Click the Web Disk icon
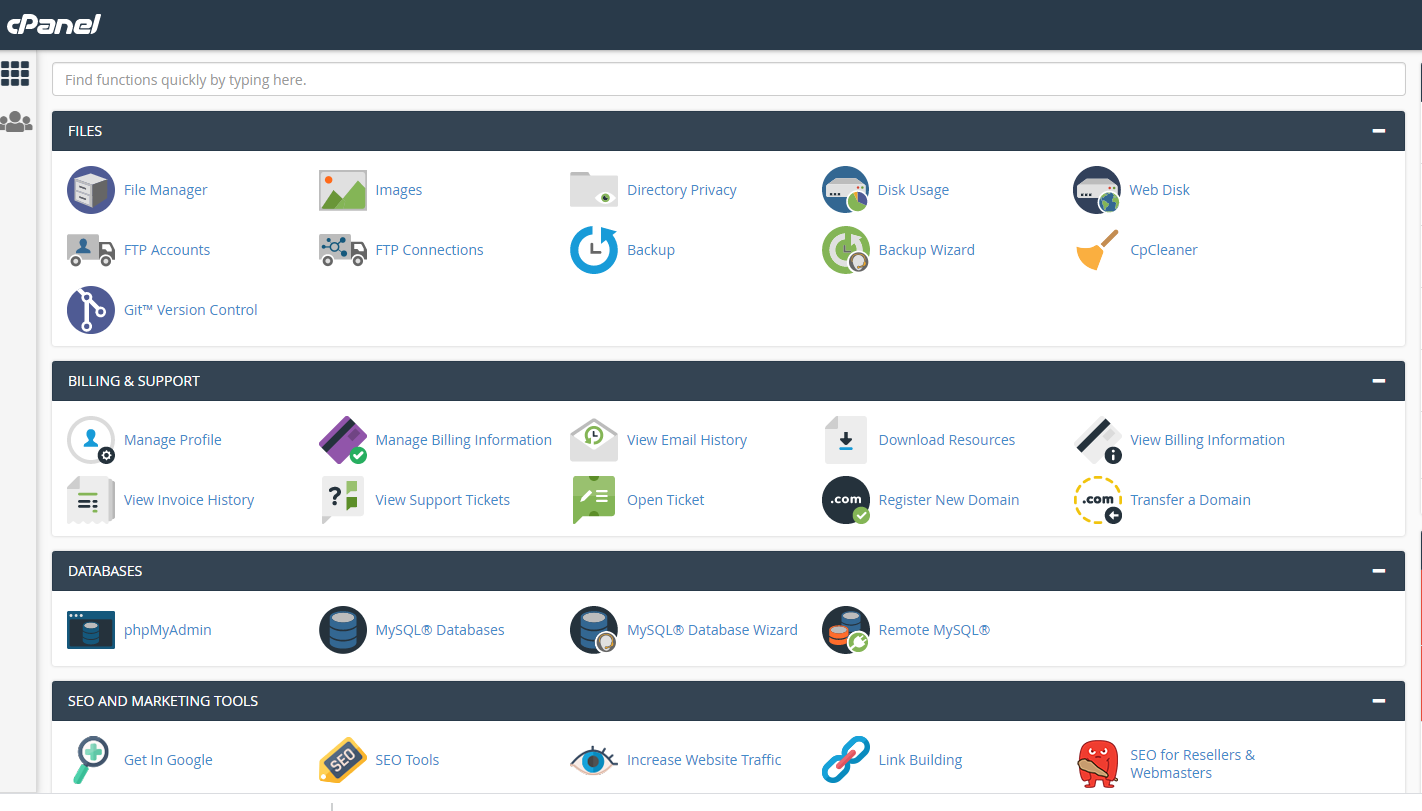The width and height of the screenshot is (1422, 811). coord(1097,190)
